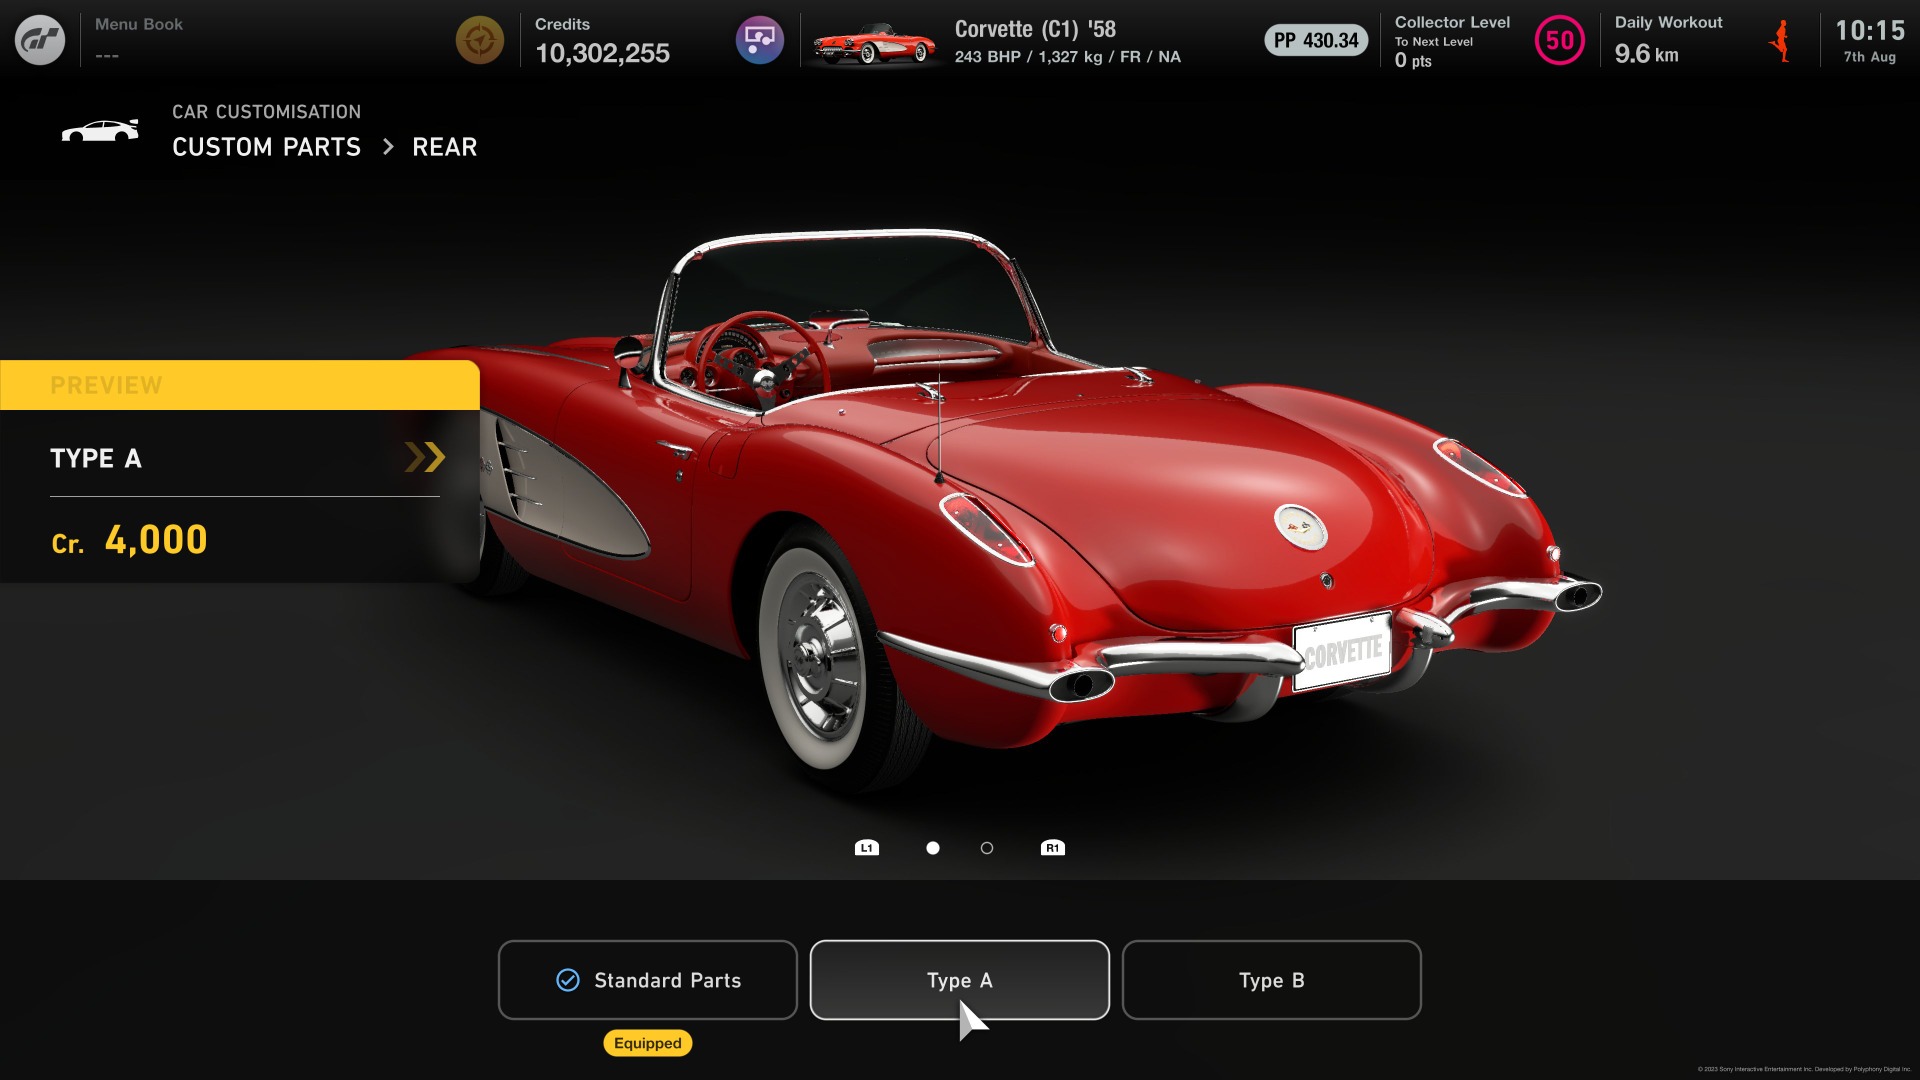Select the first filled view dot
1920x1080 pixels.
point(933,848)
